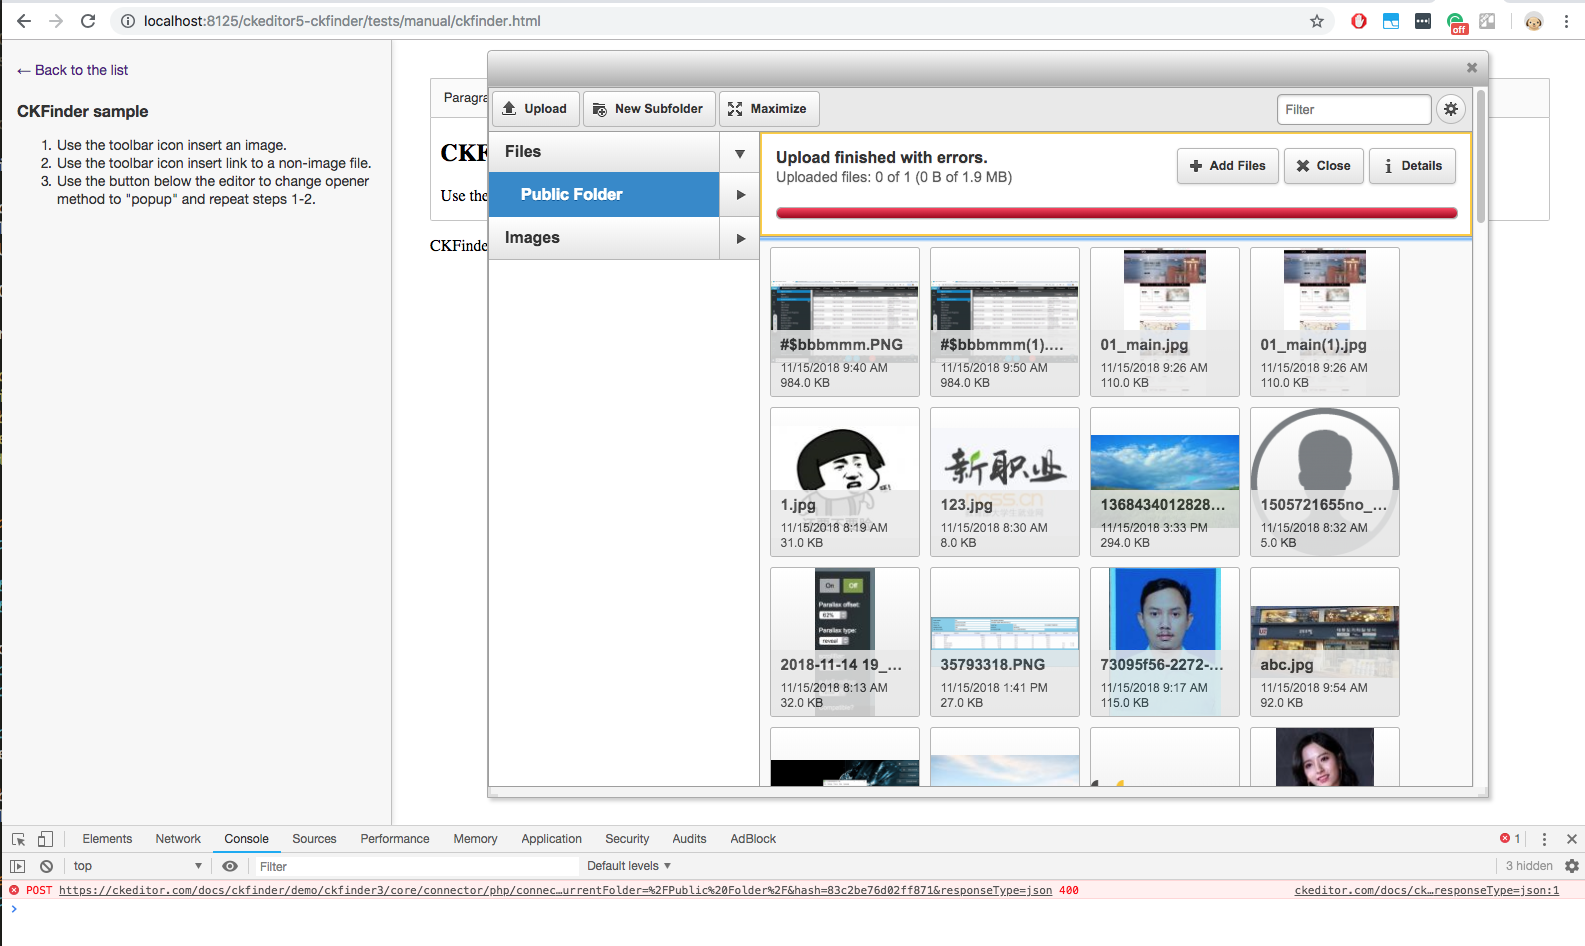Focus the CKFinder Filter input

coord(1354,109)
